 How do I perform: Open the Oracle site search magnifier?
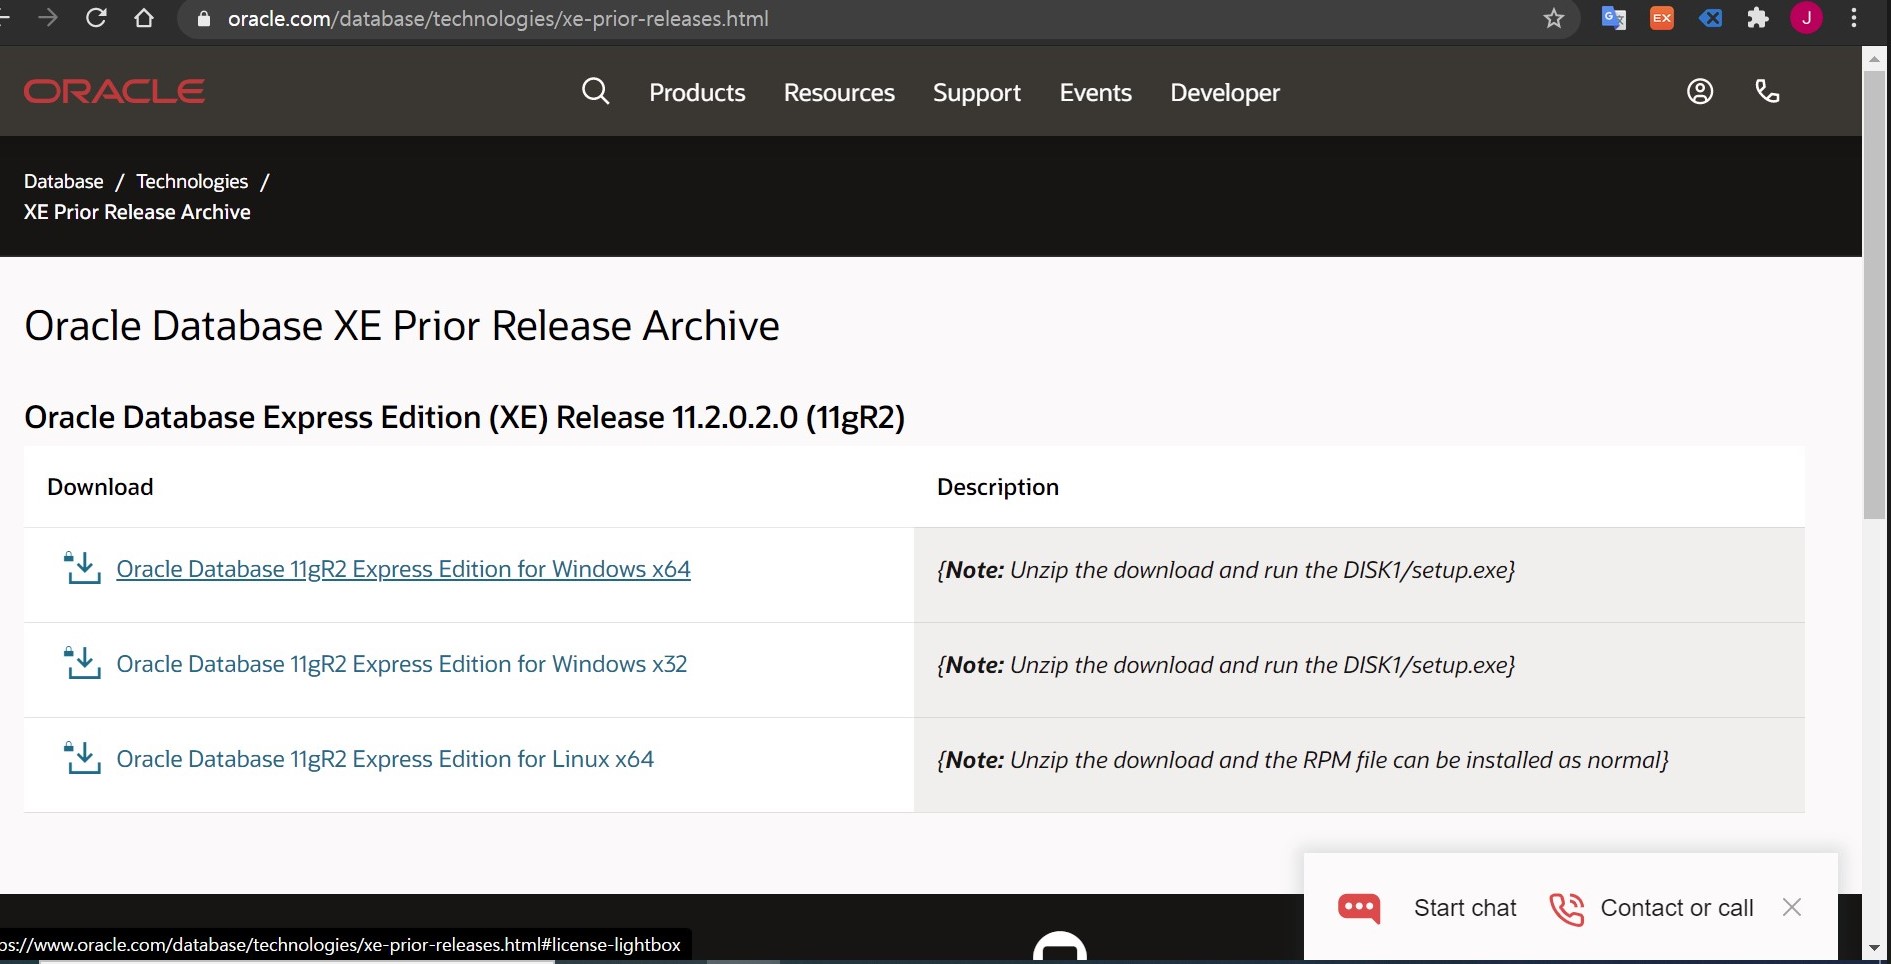tap(595, 91)
